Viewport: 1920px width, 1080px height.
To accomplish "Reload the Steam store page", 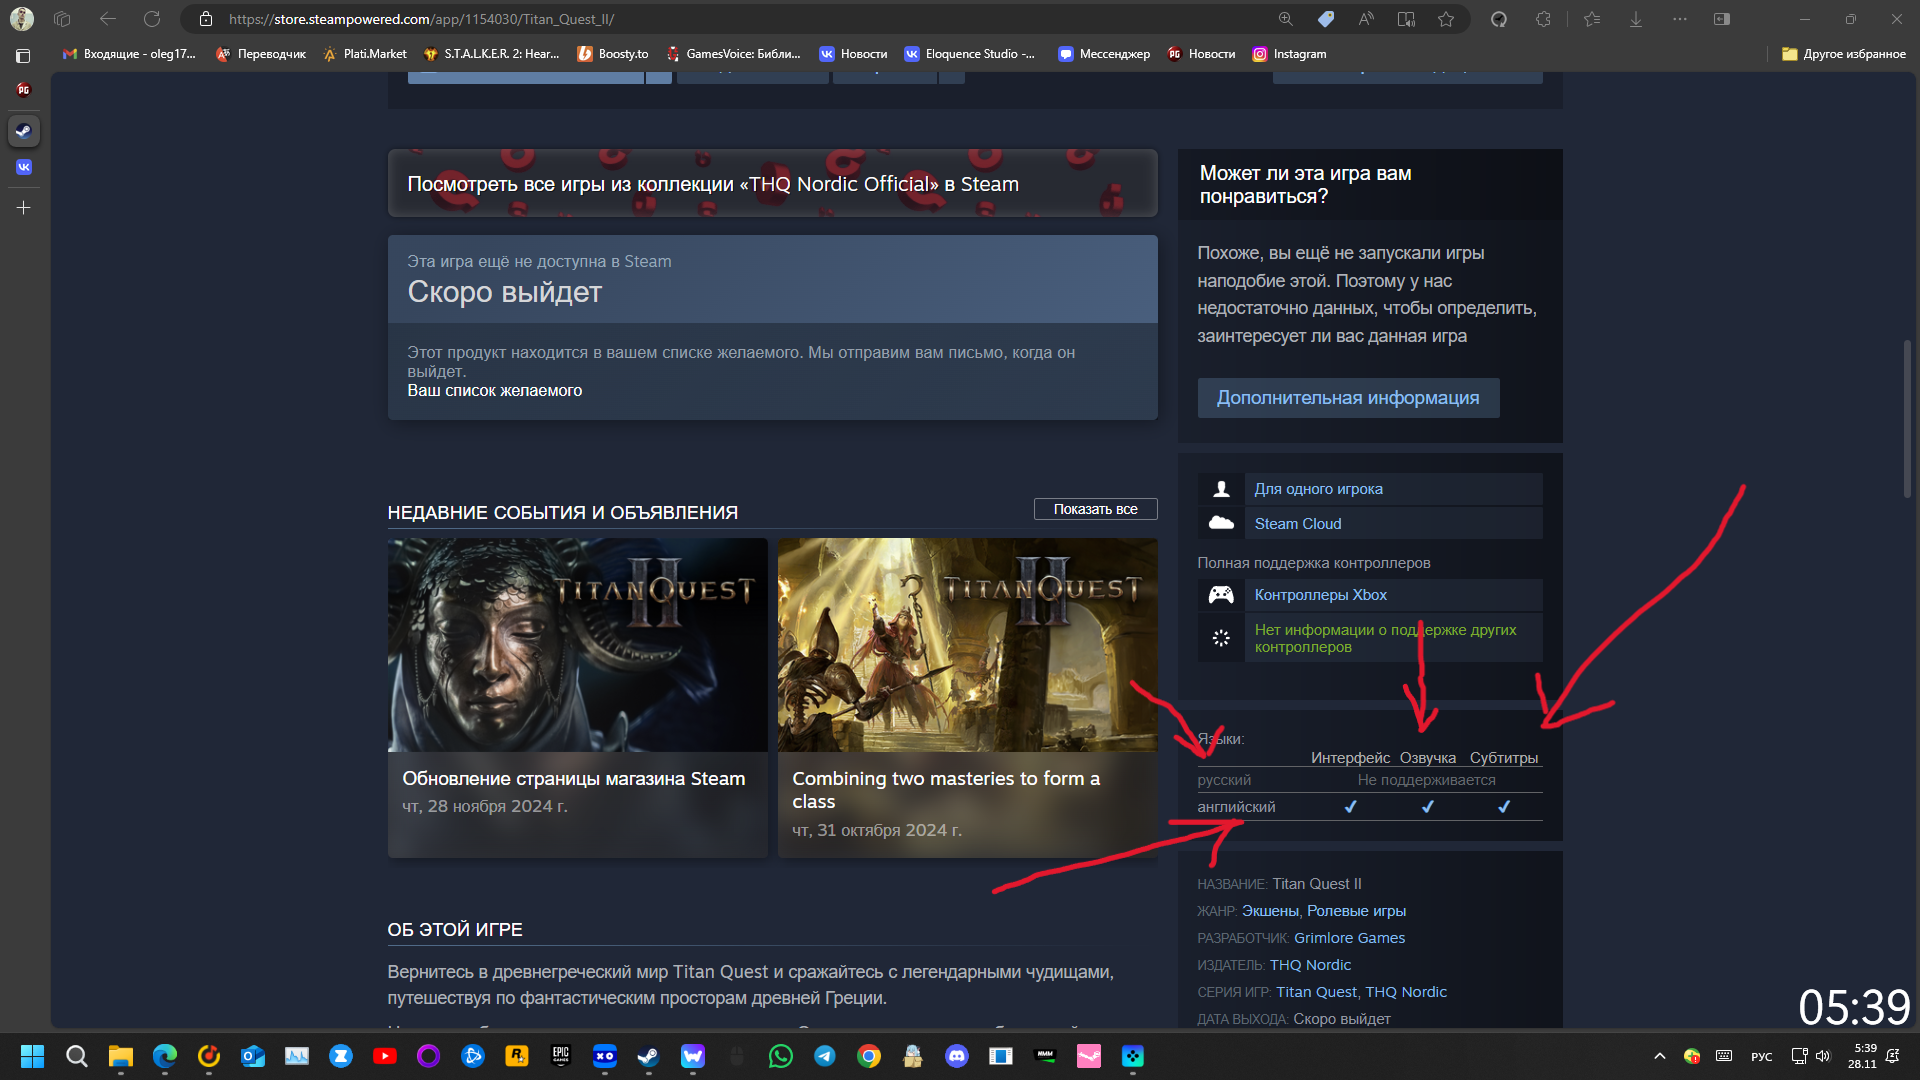I will (x=152, y=19).
